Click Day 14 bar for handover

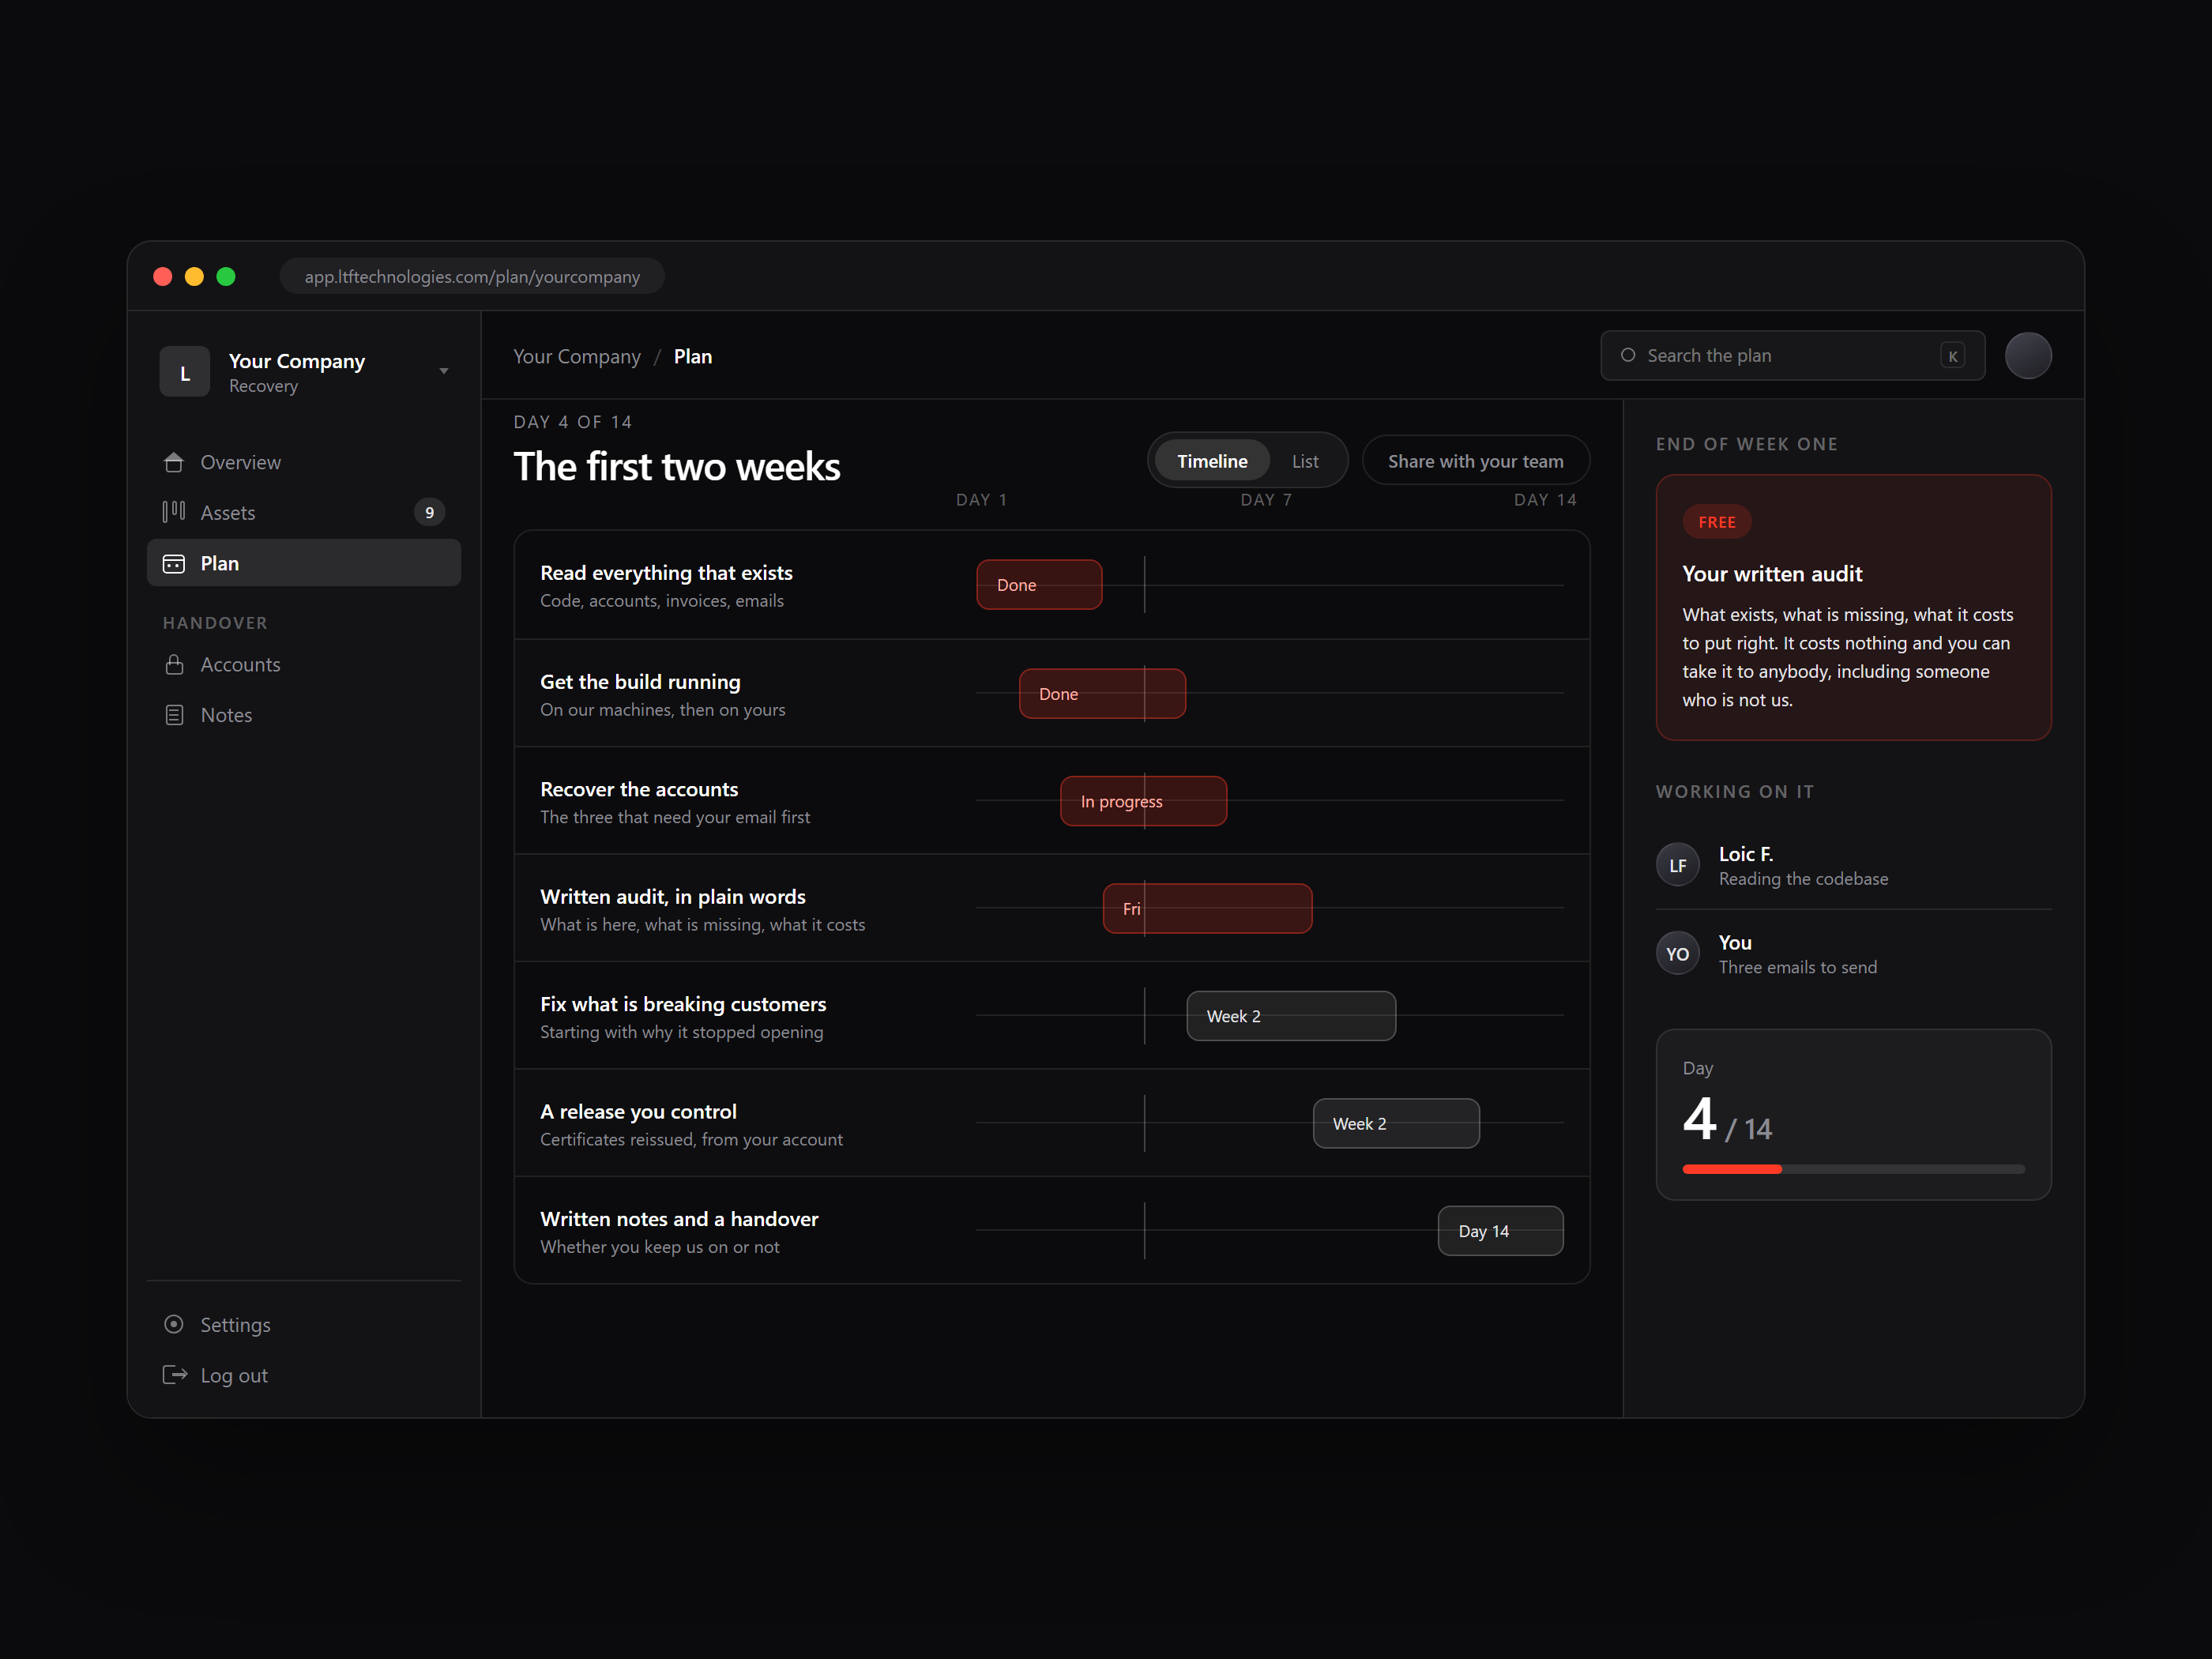[x=1500, y=1231]
